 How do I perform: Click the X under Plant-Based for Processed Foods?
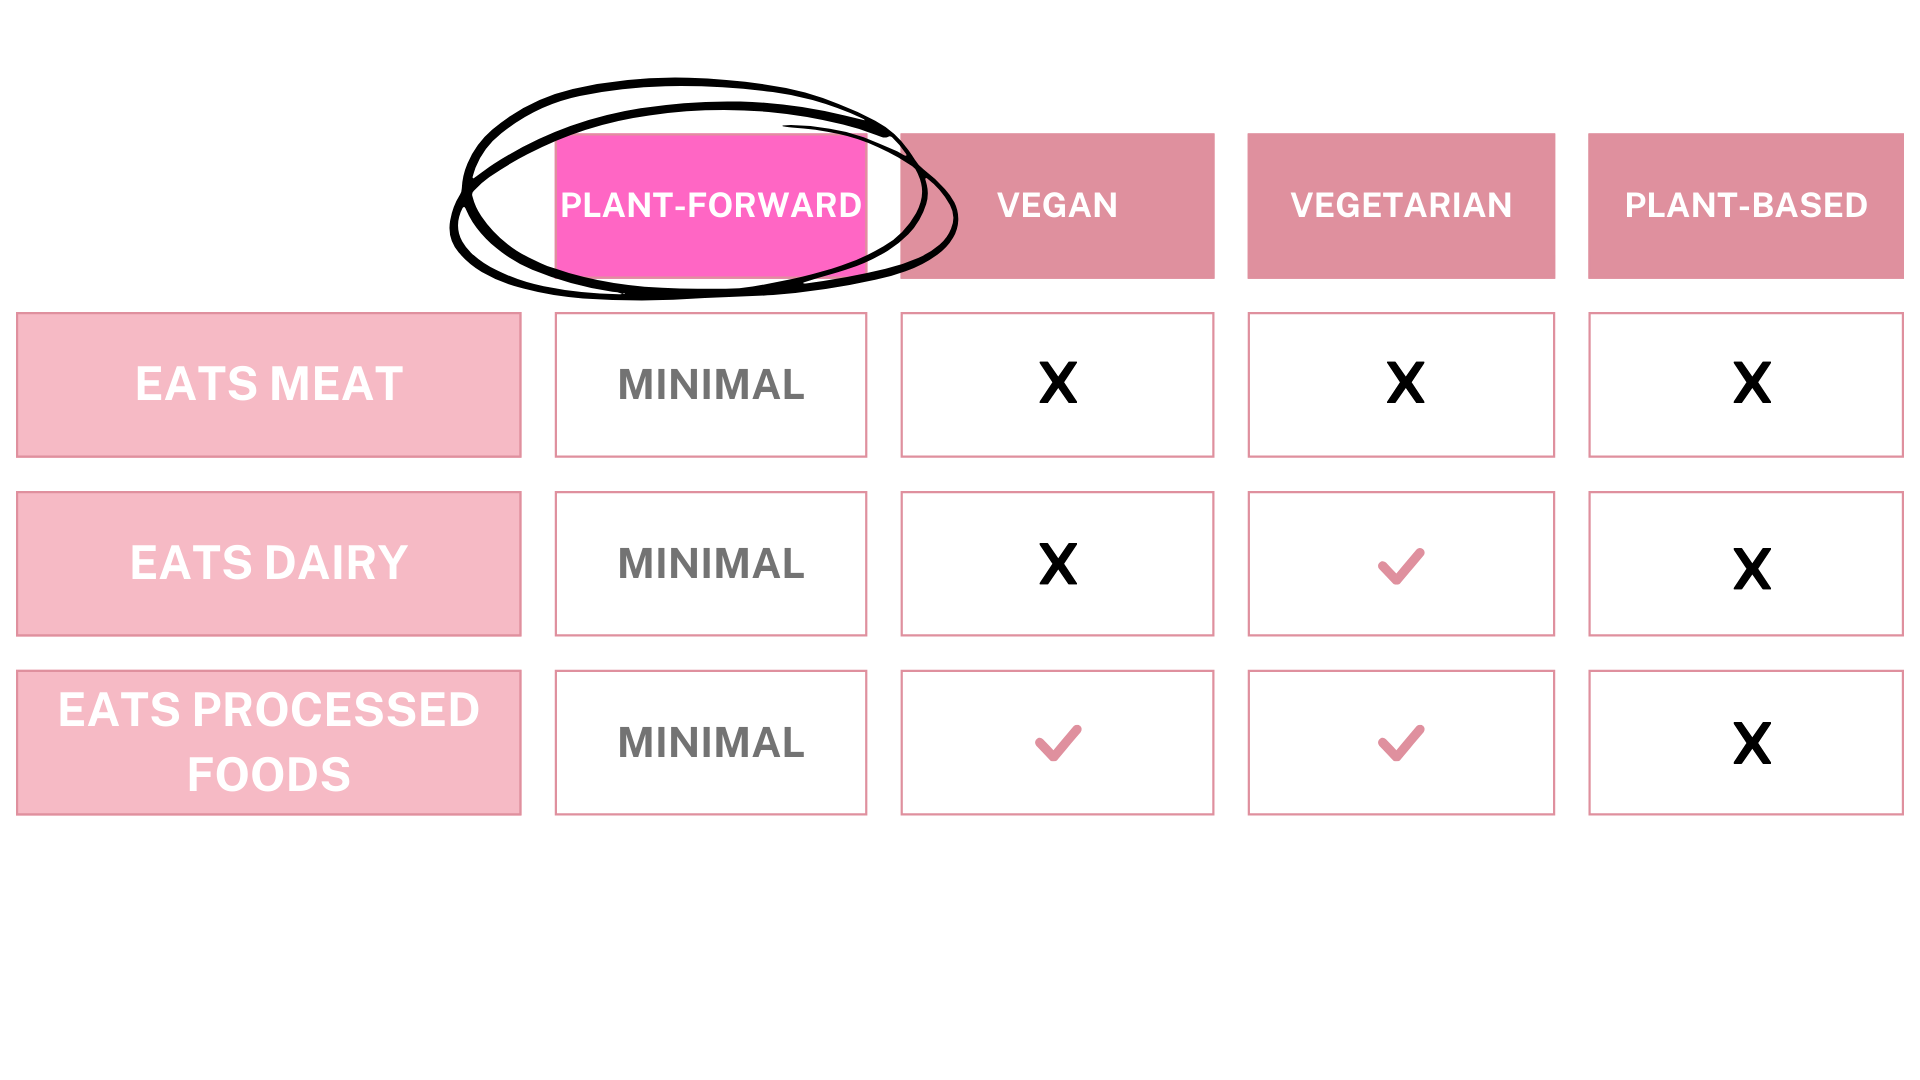(x=1752, y=744)
